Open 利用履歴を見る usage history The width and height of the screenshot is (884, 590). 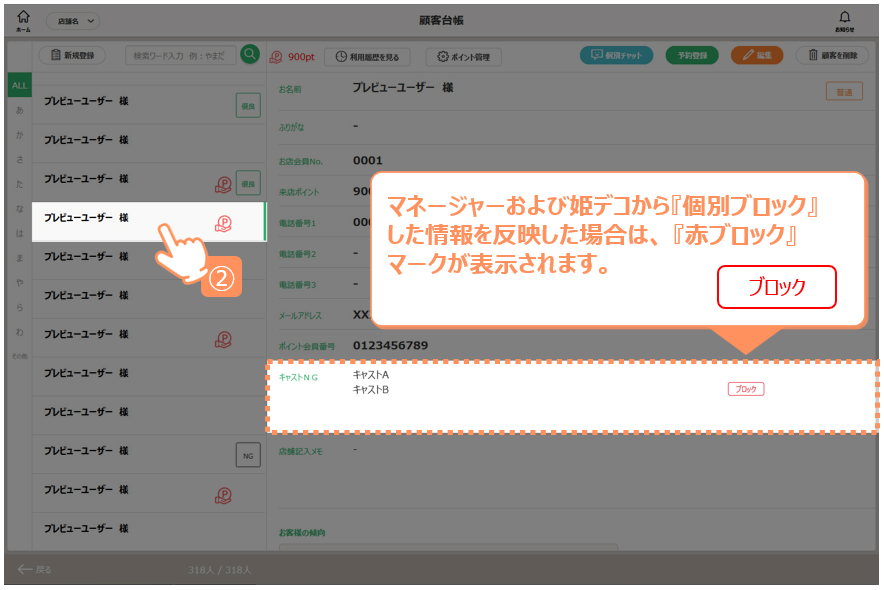point(368,57)
